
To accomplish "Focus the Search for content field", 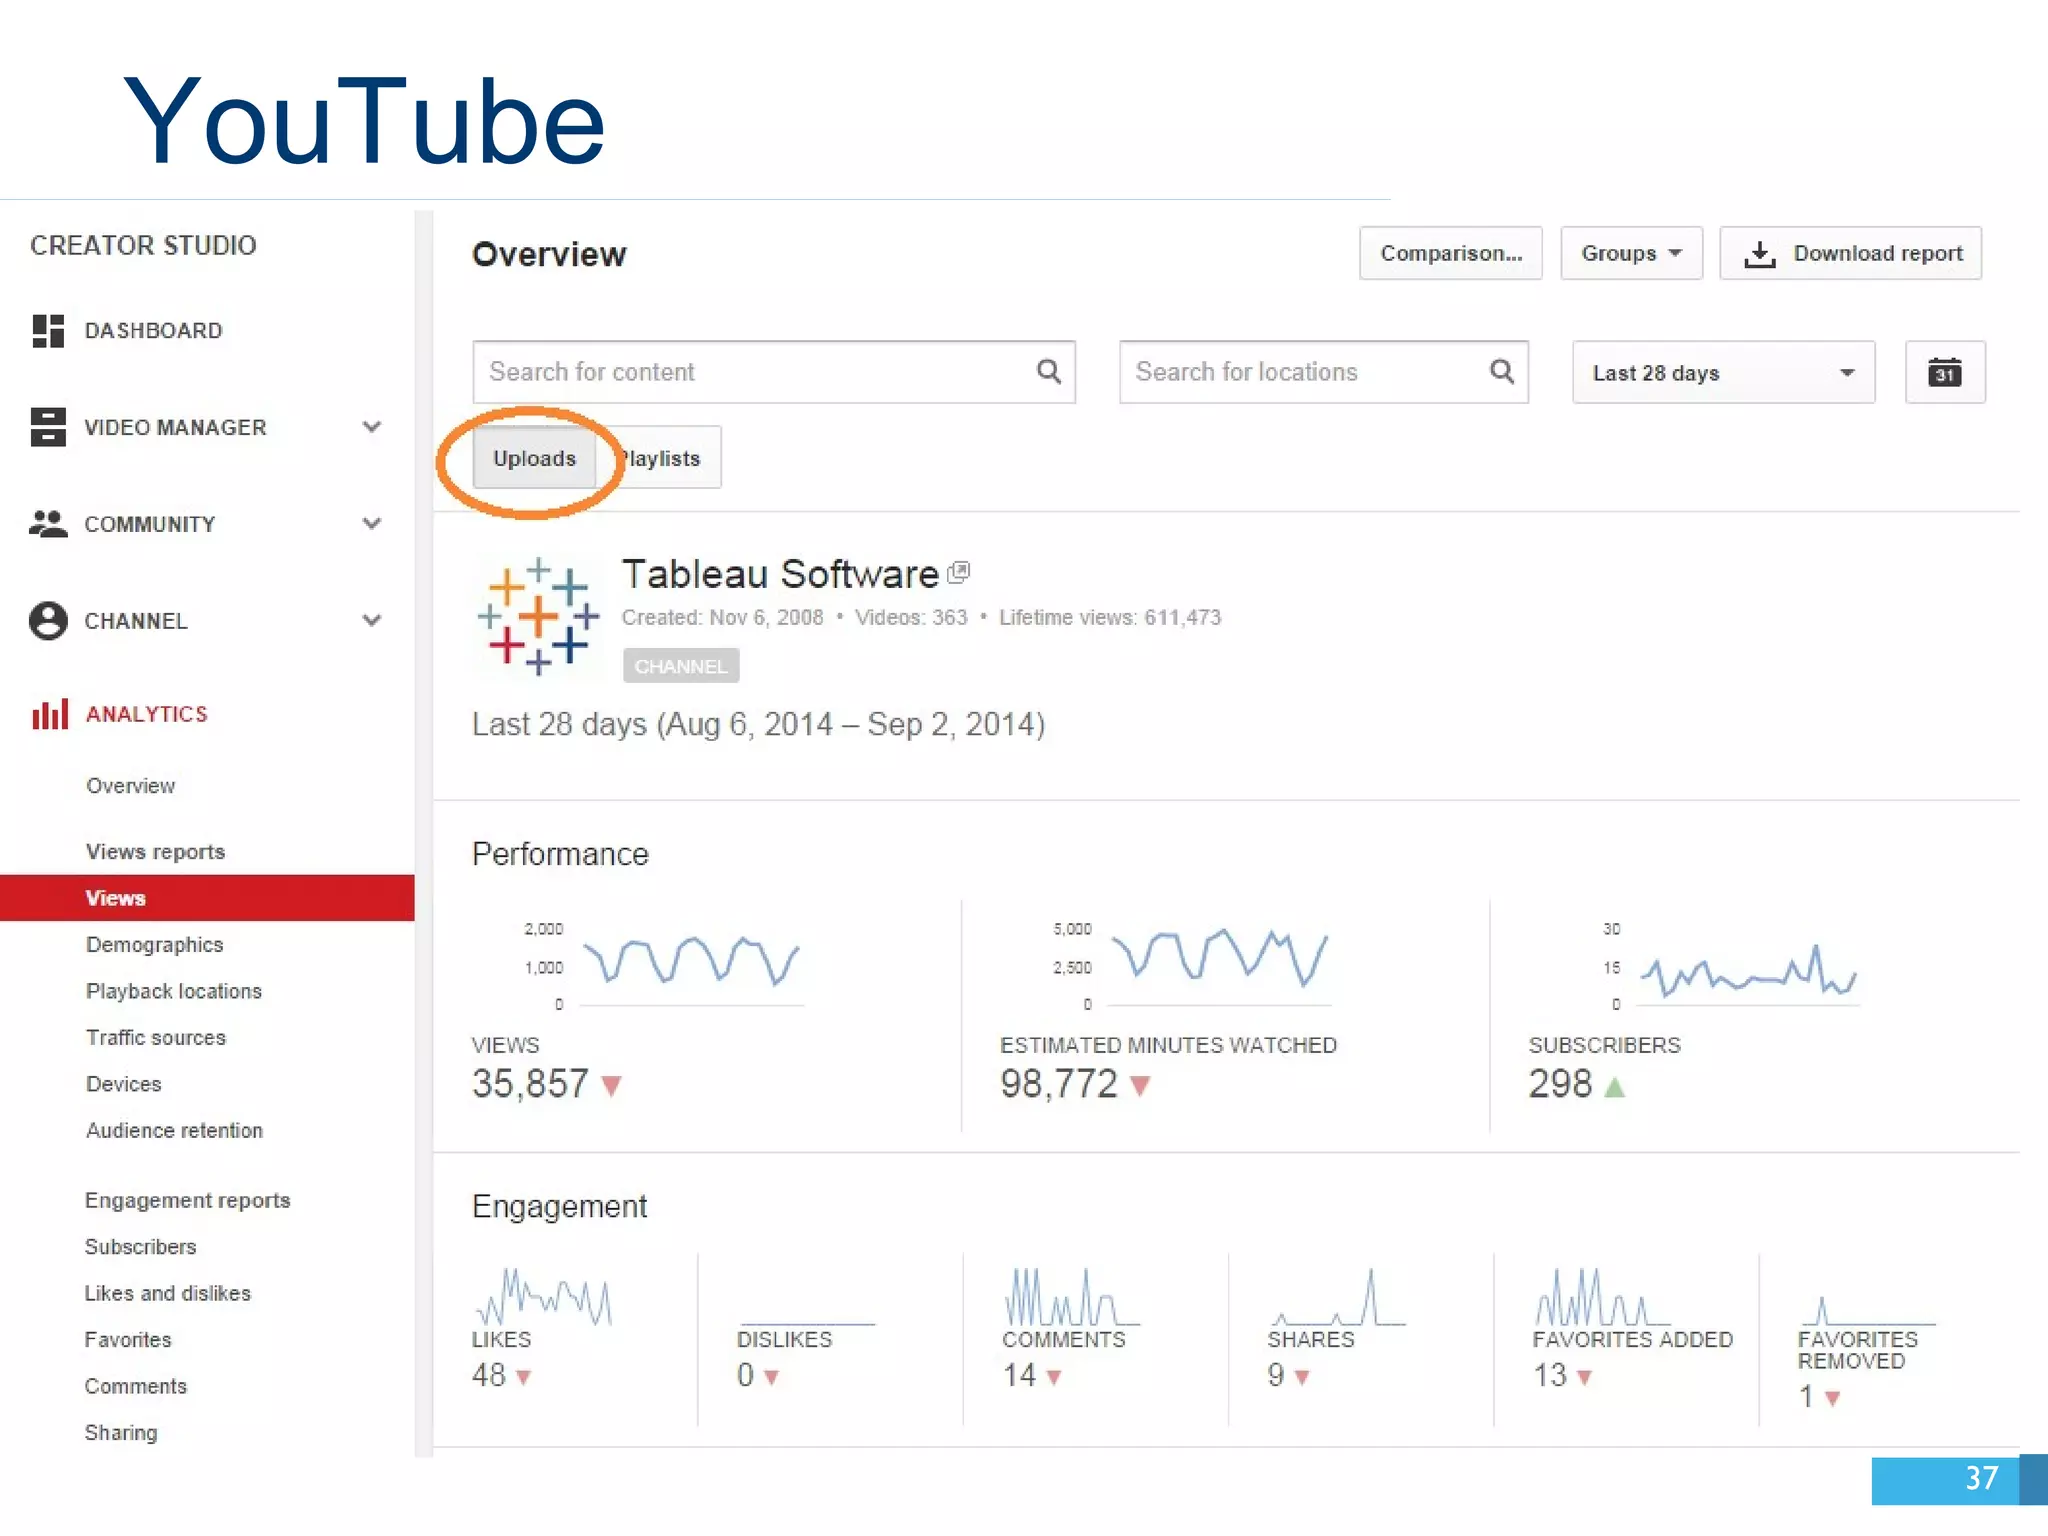I will point(773,372).
